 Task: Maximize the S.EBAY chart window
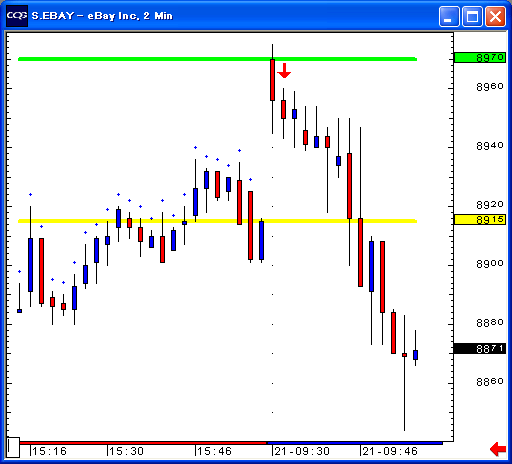point(472,16)
